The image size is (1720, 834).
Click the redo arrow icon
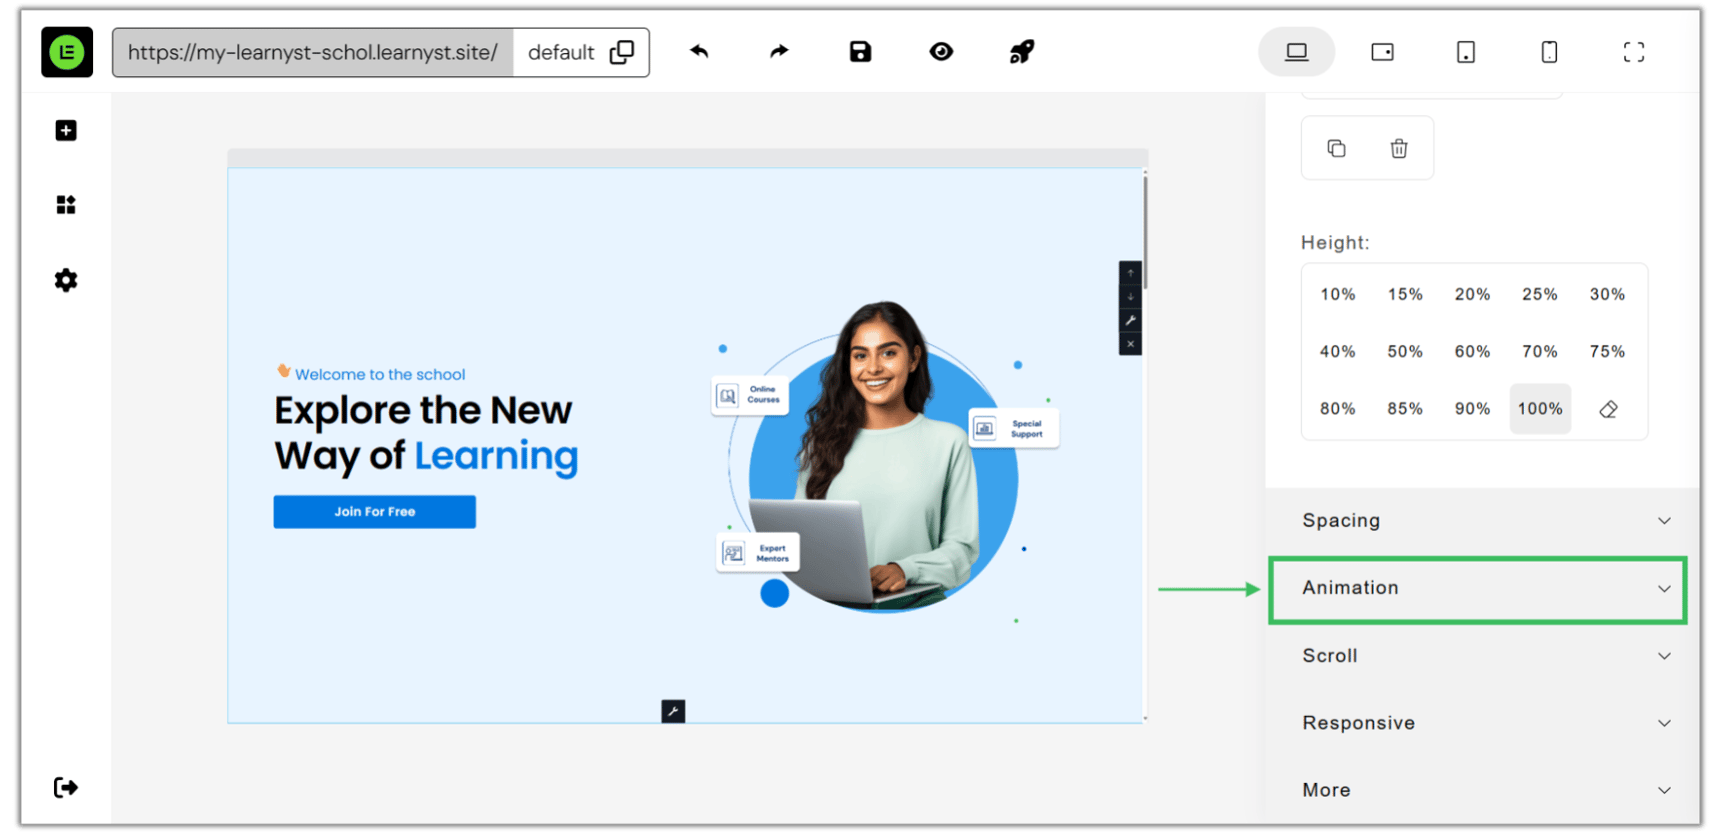point(779,52)
